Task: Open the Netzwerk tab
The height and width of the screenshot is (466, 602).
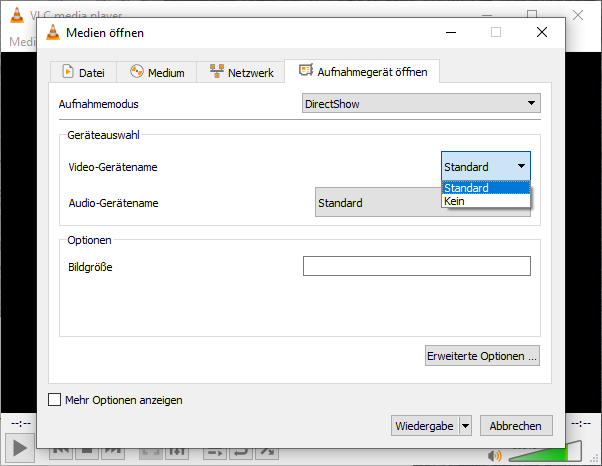Action: click(x=241, y=72)
